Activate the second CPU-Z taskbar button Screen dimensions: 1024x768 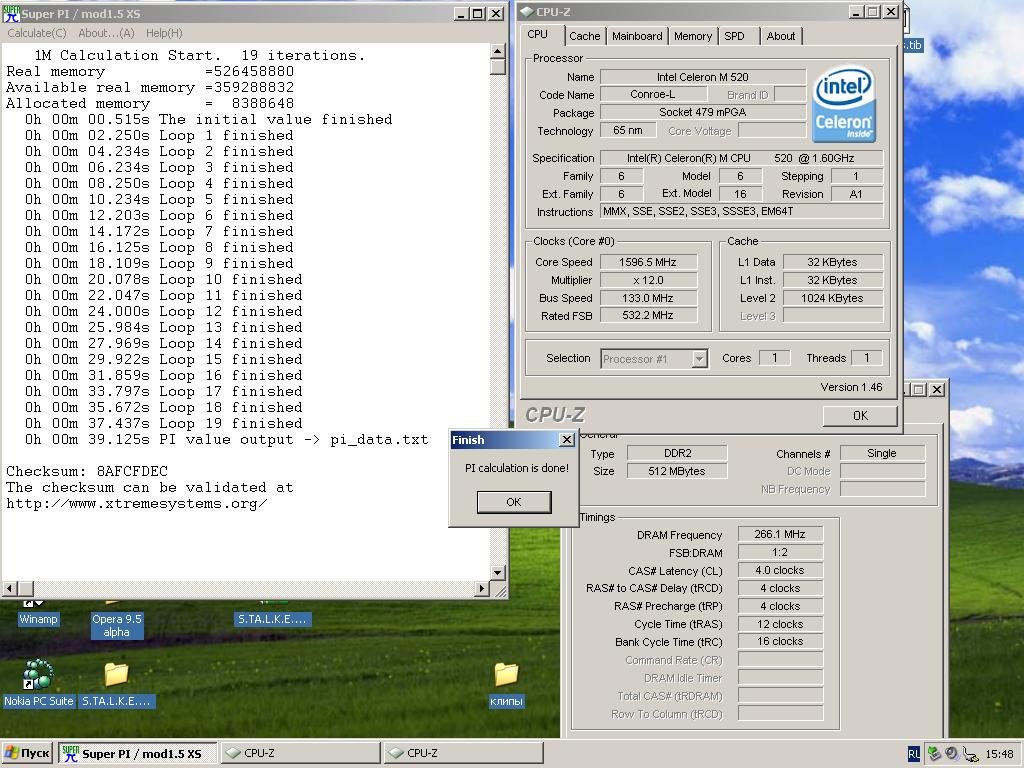[464, 754]
